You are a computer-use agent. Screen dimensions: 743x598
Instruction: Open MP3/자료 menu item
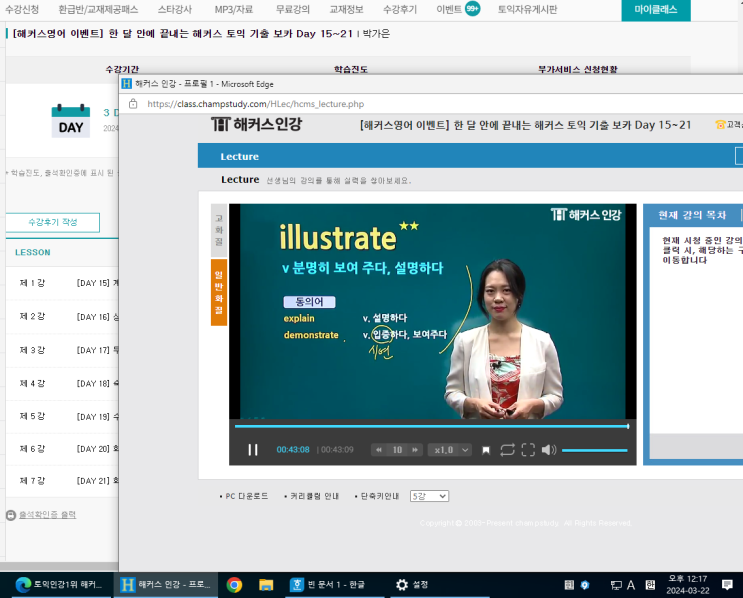point(234,9)
